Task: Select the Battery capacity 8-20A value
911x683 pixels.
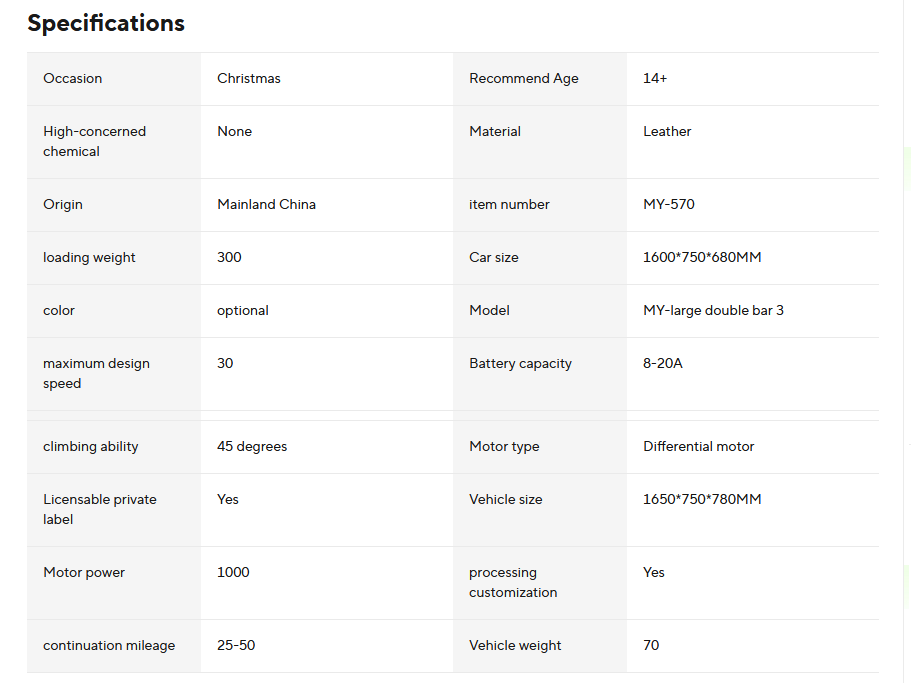Action: pos(663,364)
